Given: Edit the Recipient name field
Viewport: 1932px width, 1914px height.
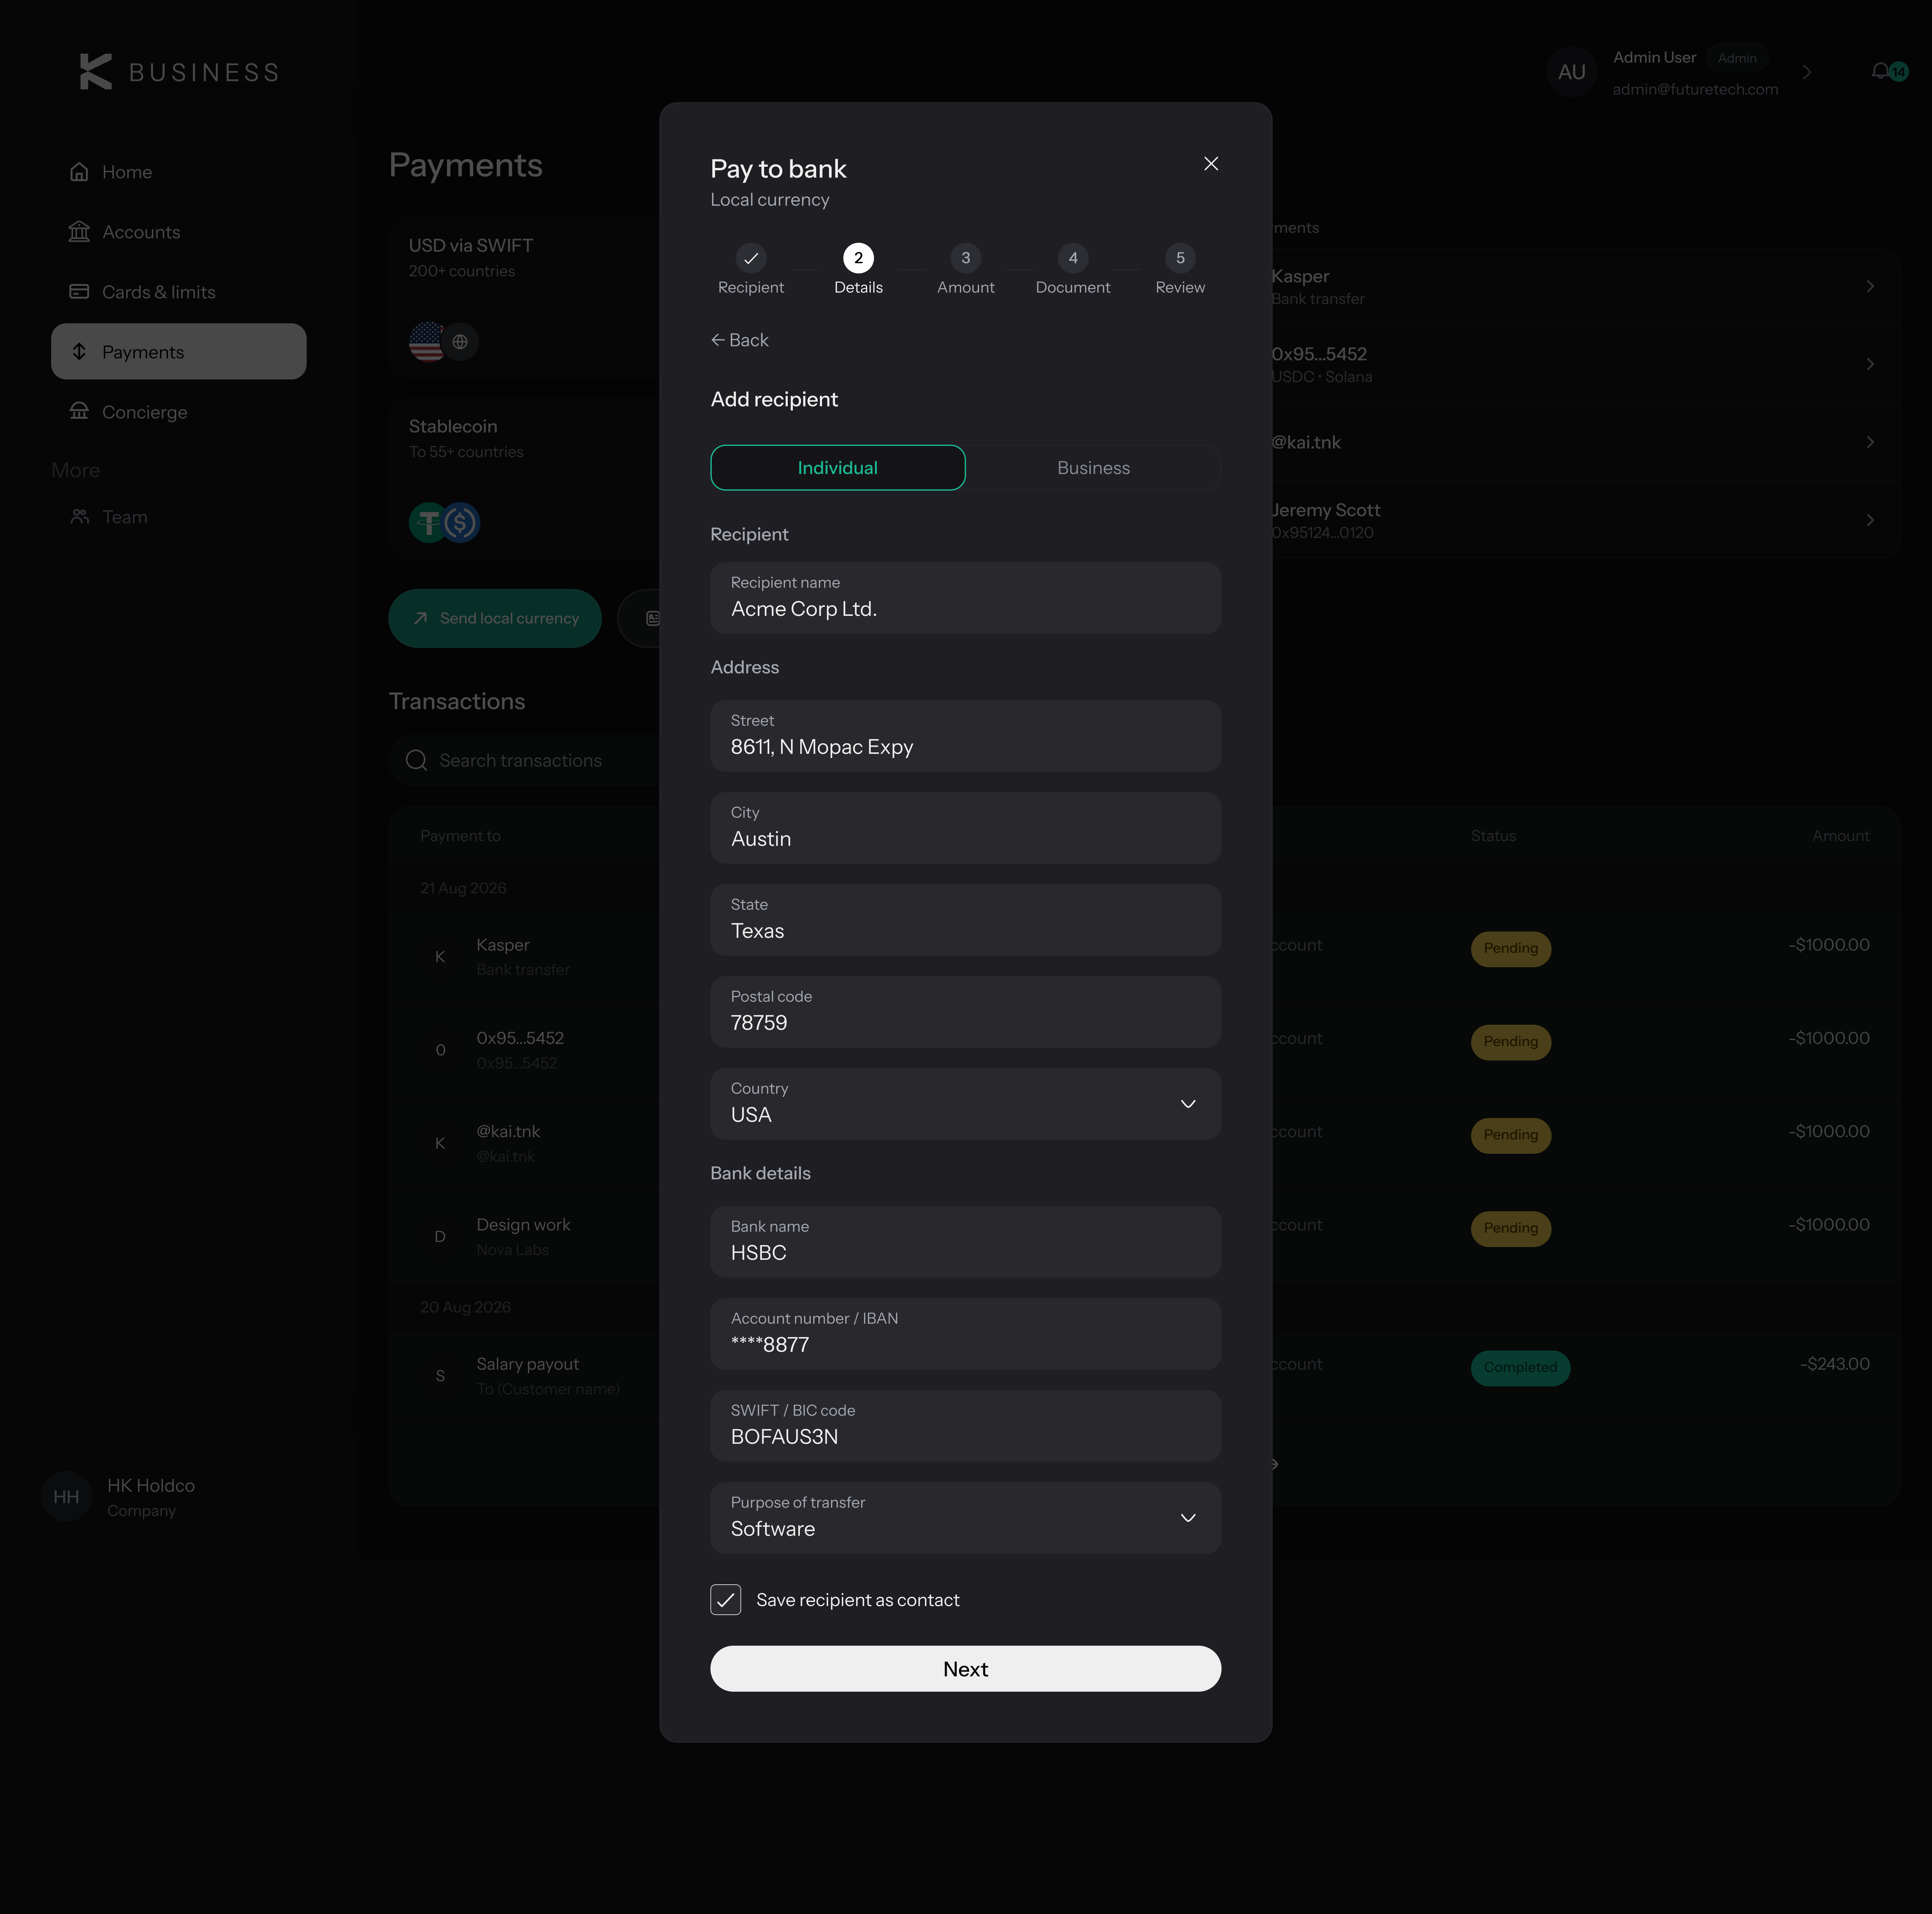Looking at the screenshot, I should tap(966, 598).
